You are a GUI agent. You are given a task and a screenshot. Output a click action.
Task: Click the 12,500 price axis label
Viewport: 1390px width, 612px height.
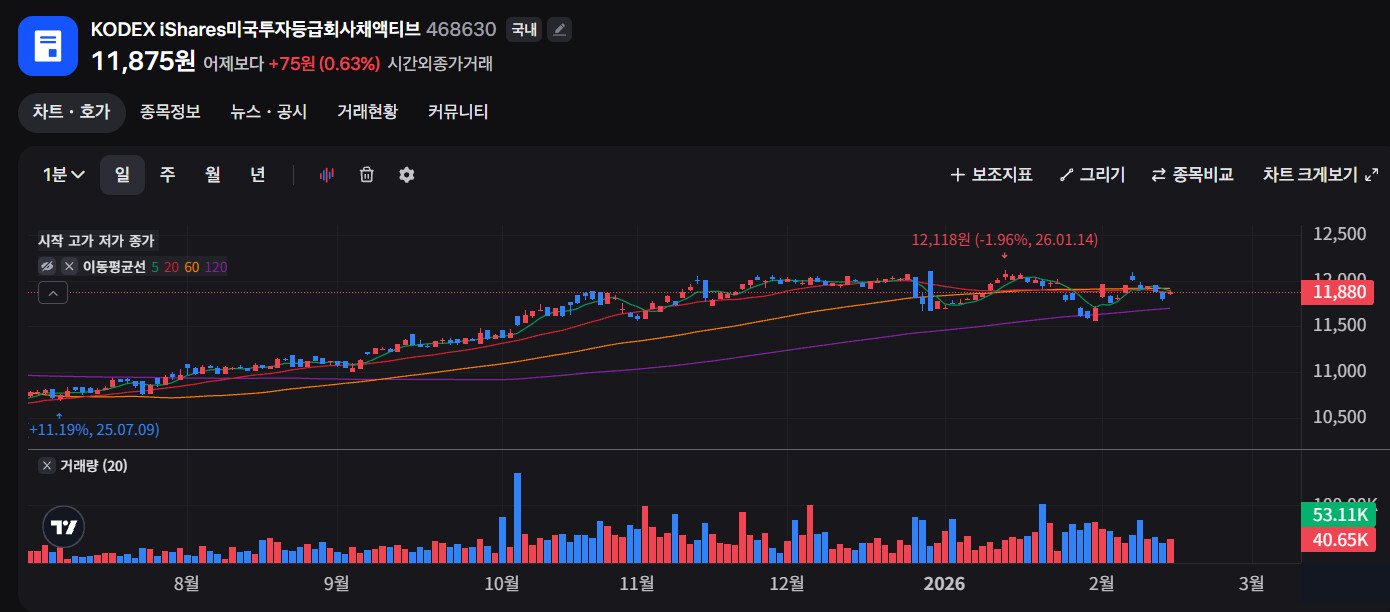[x=1339, y=234]
